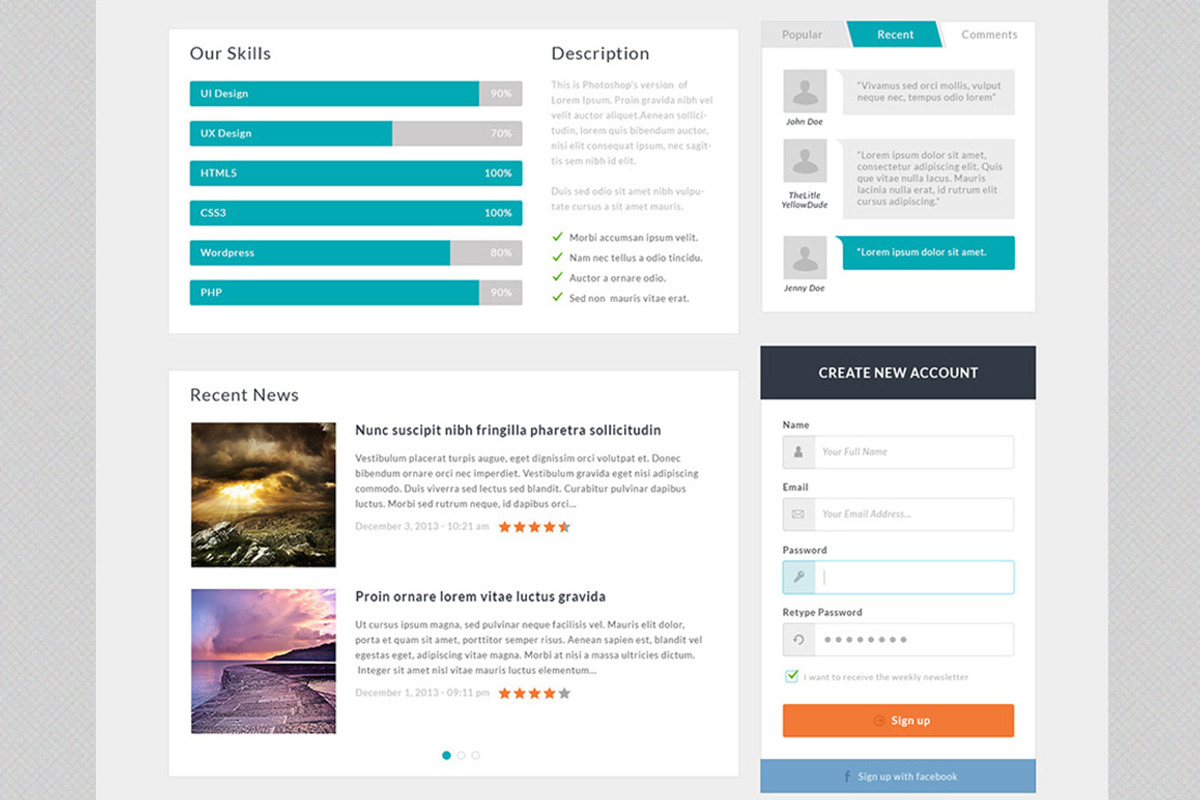This screenshot has height=800, width=1200.
Task: Click the Facebook f icon
Action: tap(847, 776)
